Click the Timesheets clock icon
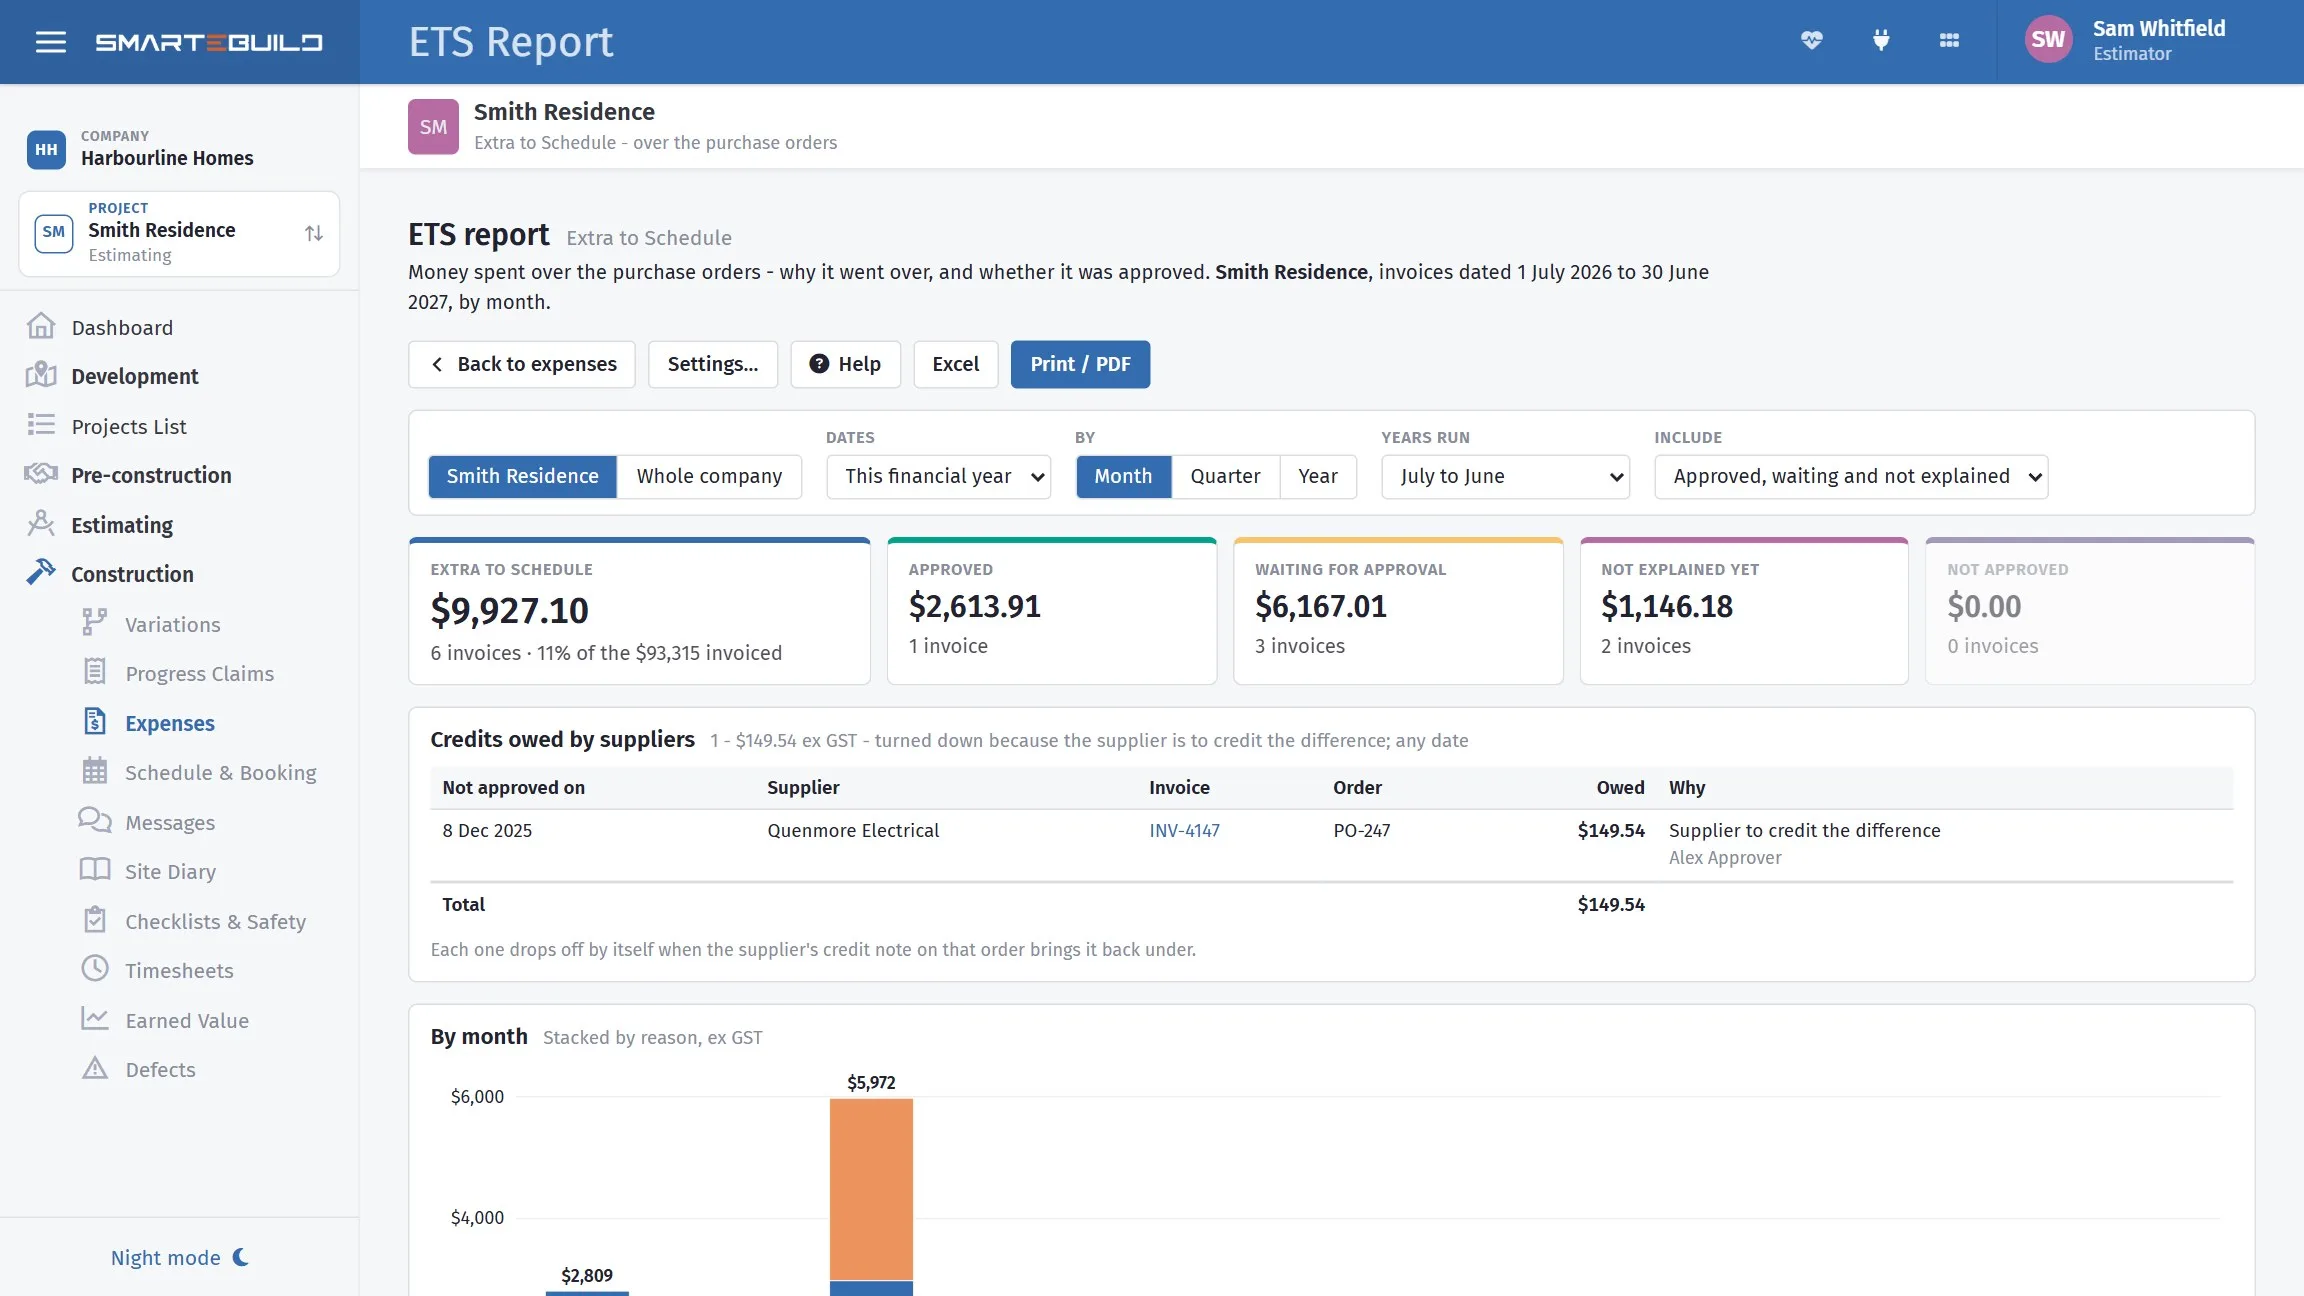Image resolution: width=2304 pixels, height=1296 pixels. click(94, 969)
